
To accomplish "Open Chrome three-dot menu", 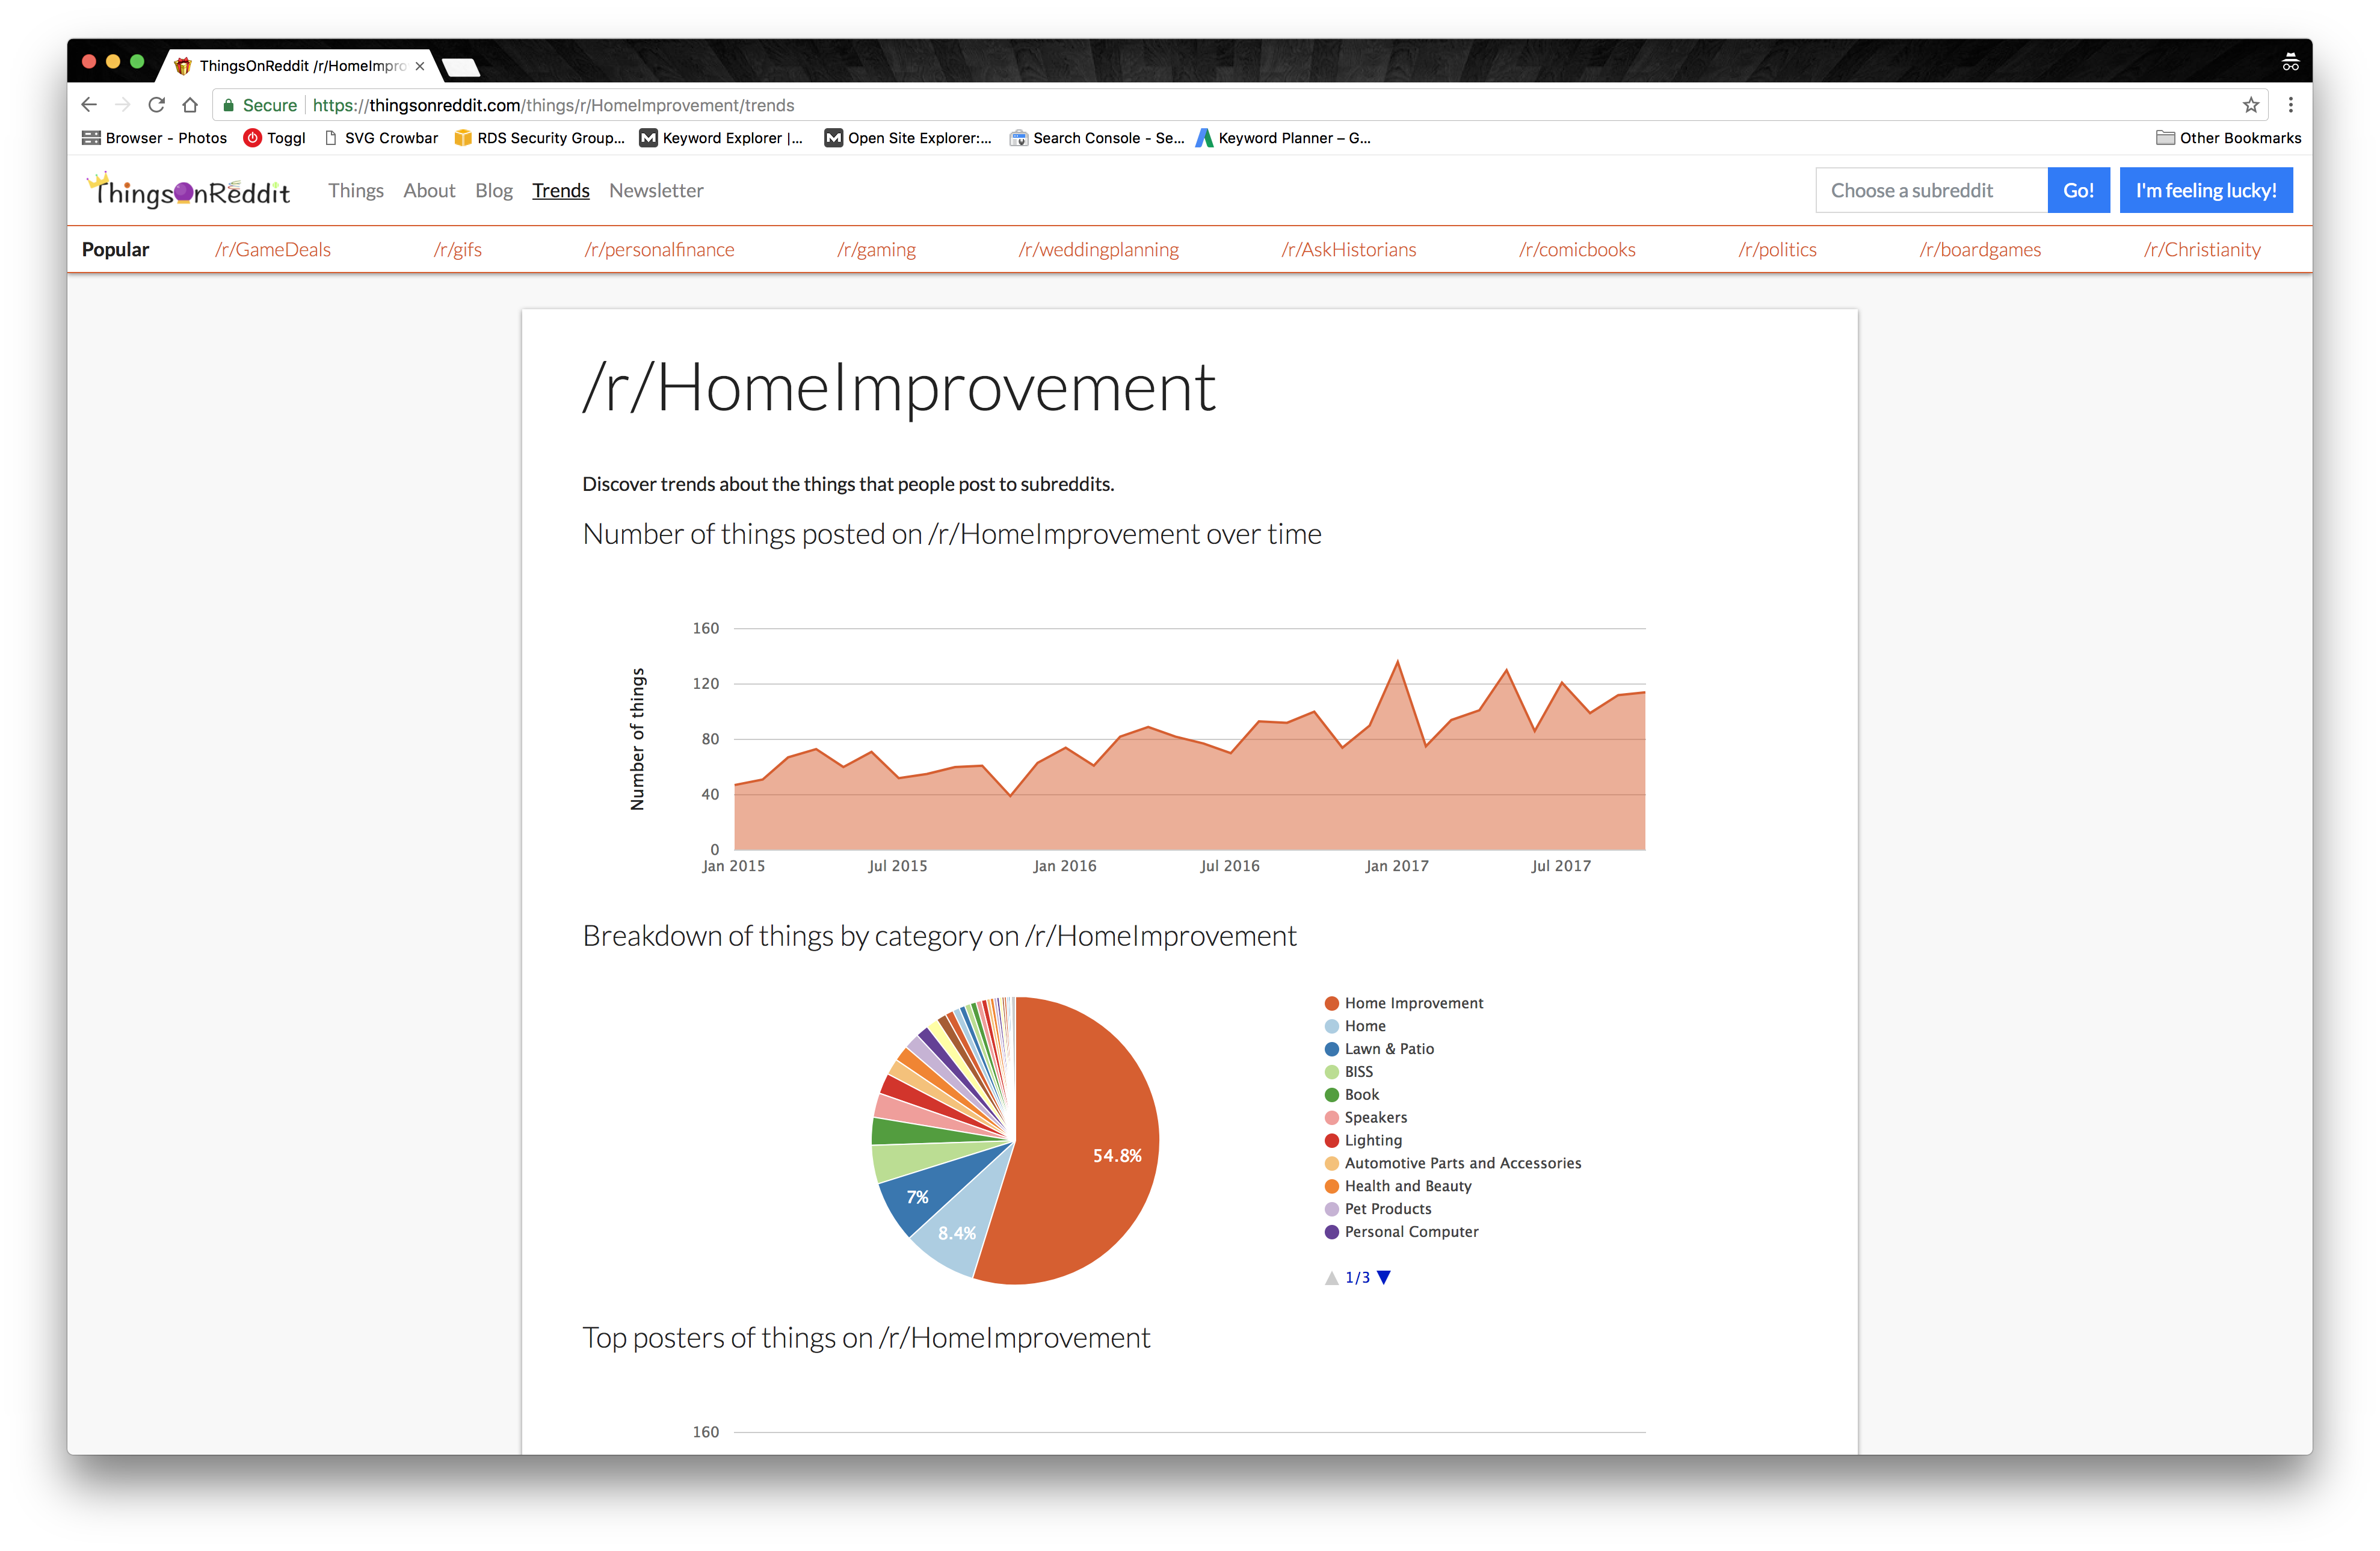I will click(x=2290, y=105).
